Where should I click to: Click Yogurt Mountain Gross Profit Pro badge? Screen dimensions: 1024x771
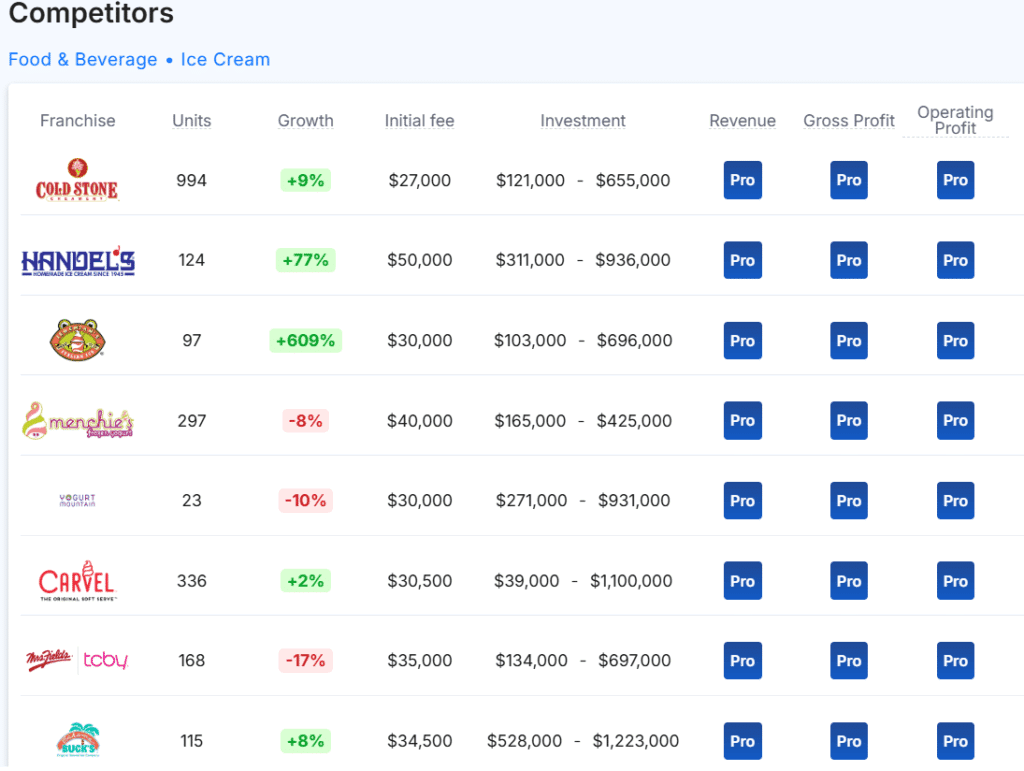849,501
